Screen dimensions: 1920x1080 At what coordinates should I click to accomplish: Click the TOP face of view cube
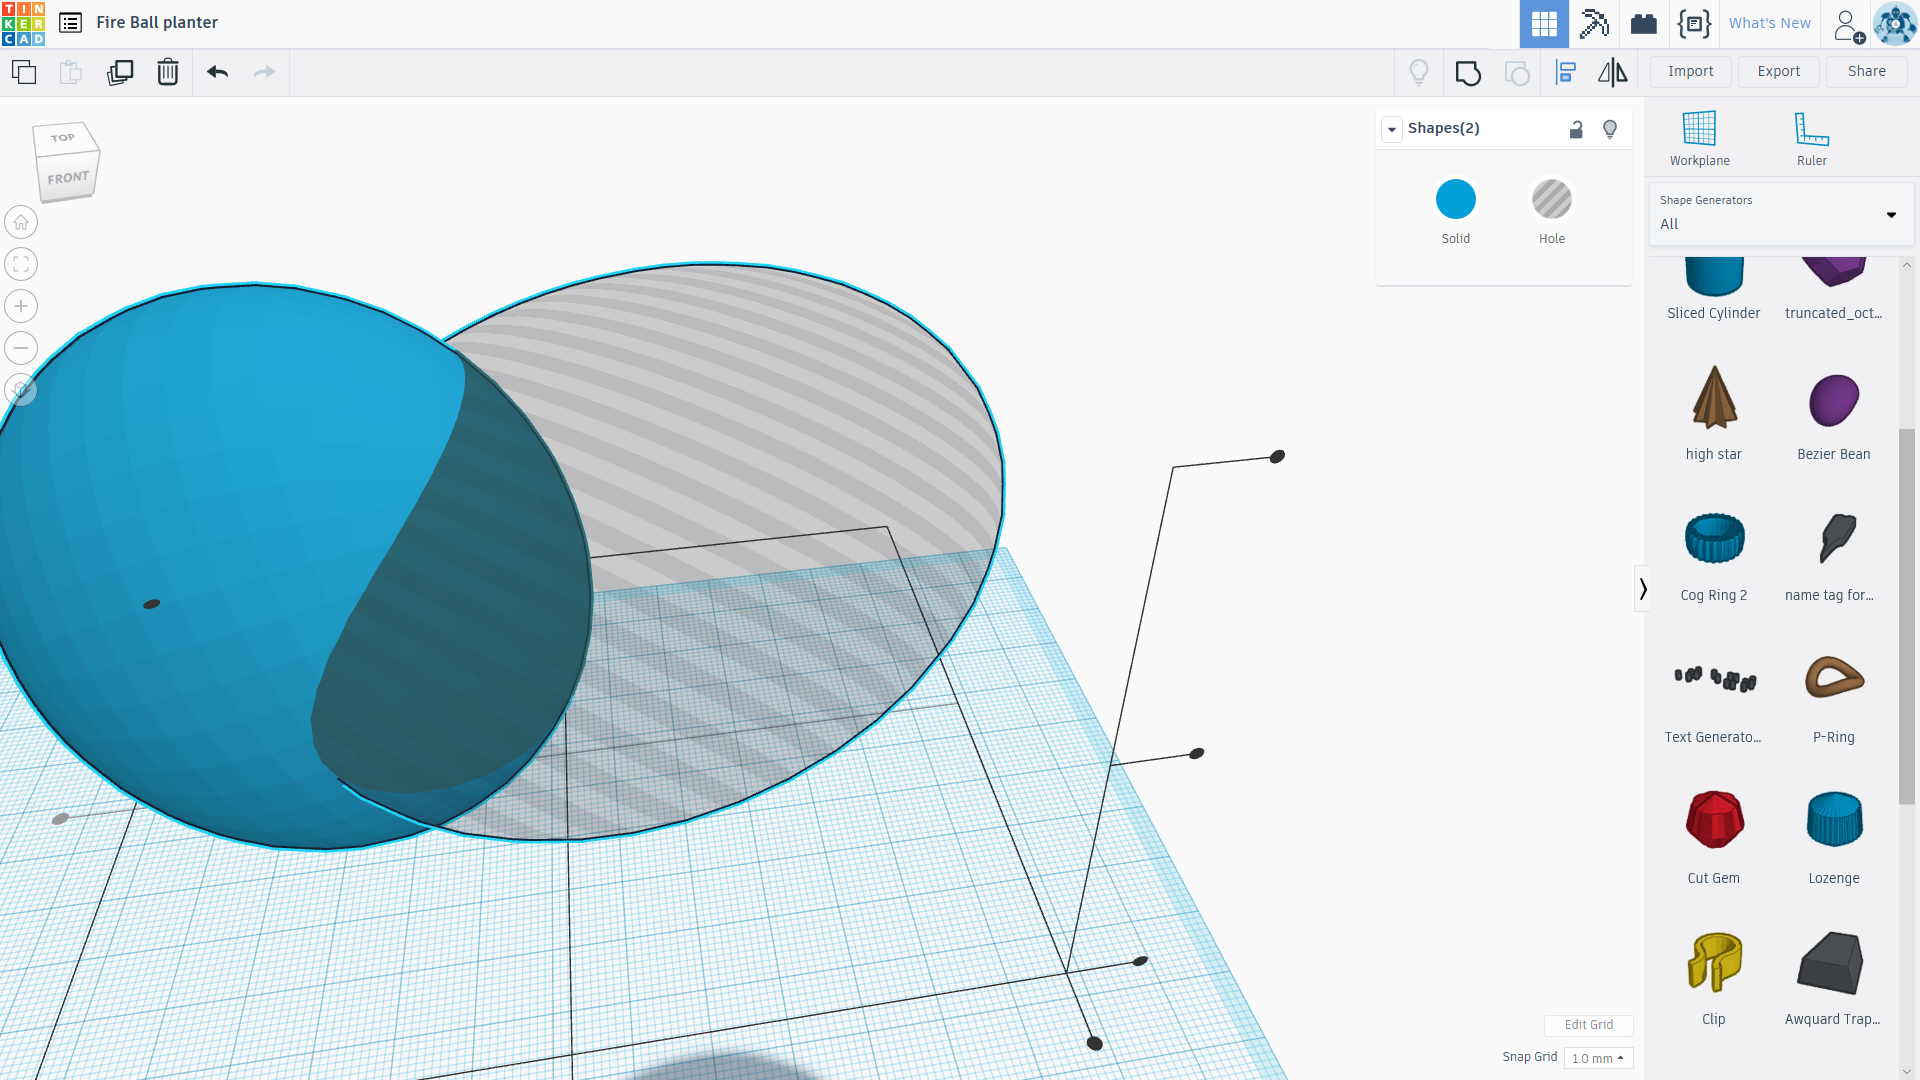click(64, 138)
